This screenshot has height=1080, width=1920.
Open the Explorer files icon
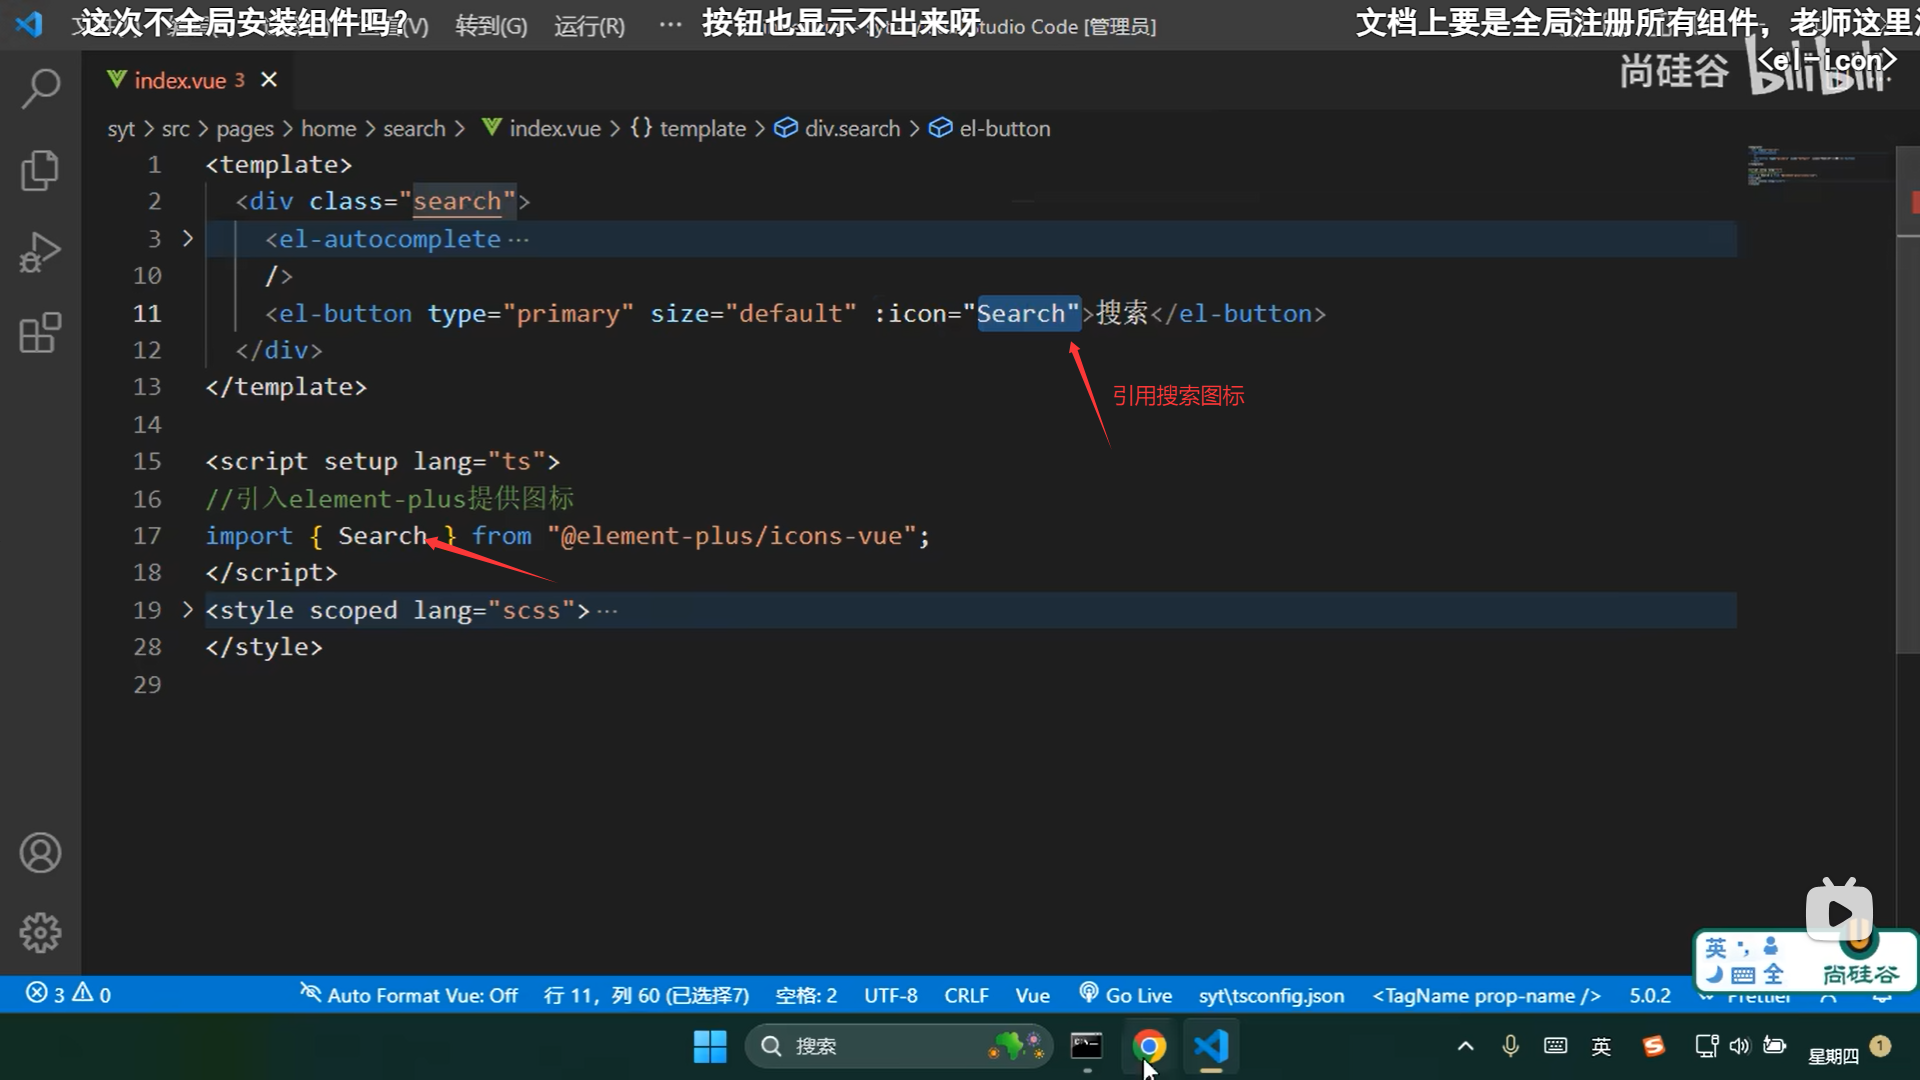coord(40,170)
